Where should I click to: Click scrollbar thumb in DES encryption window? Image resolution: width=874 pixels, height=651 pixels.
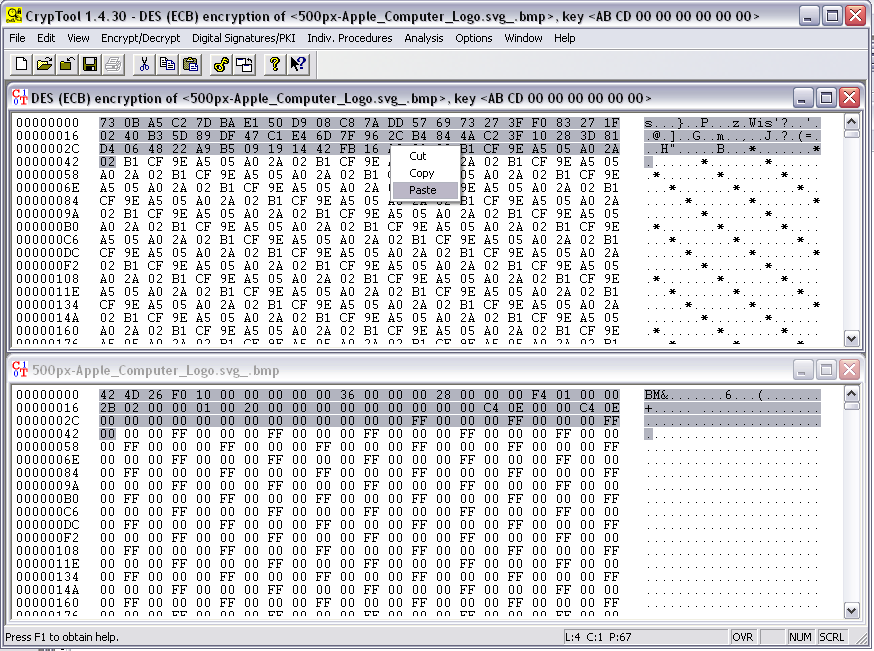coord(851,134)
